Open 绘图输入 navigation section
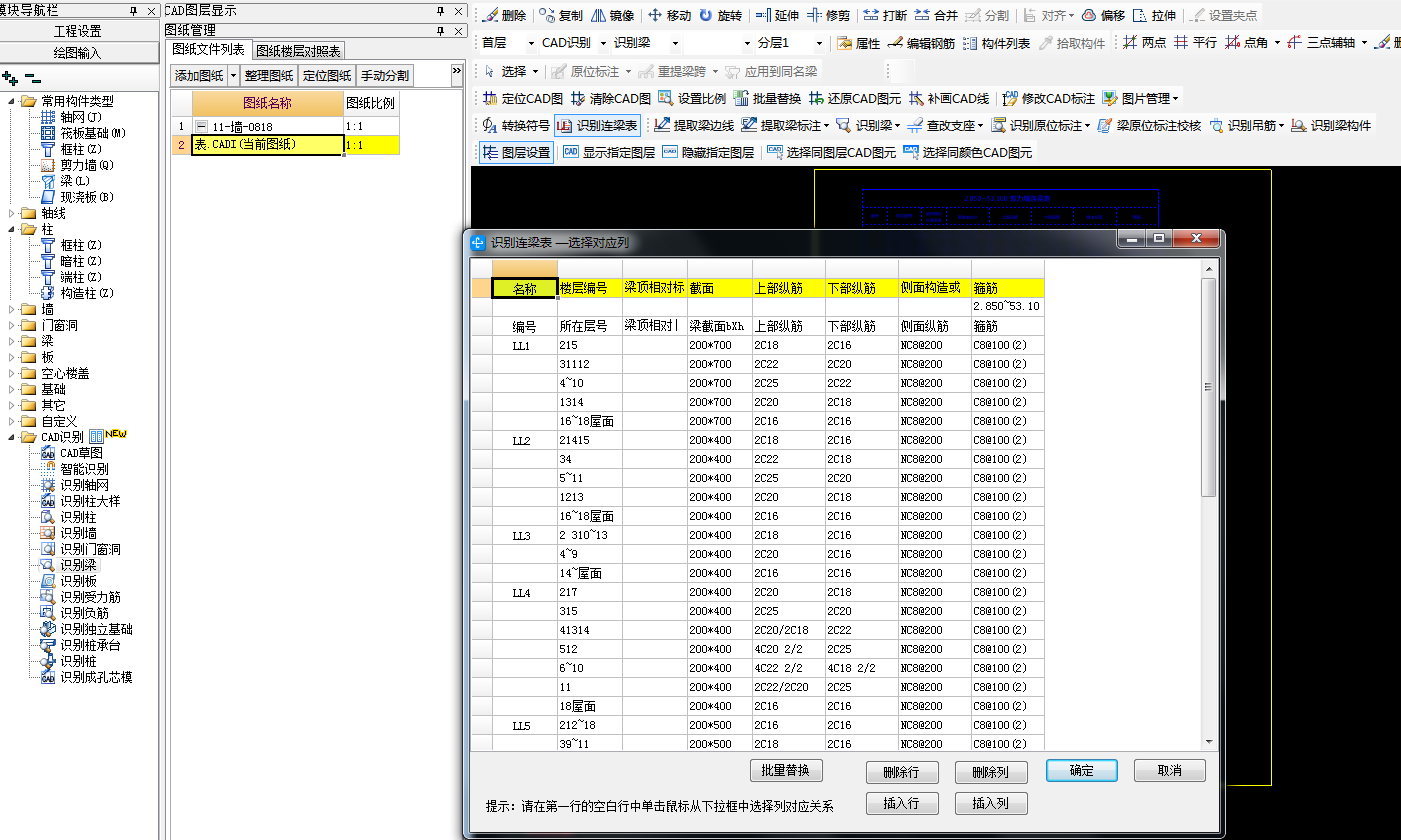The image size is (1401, 840). pyautogui.click(x=77, y=52)
